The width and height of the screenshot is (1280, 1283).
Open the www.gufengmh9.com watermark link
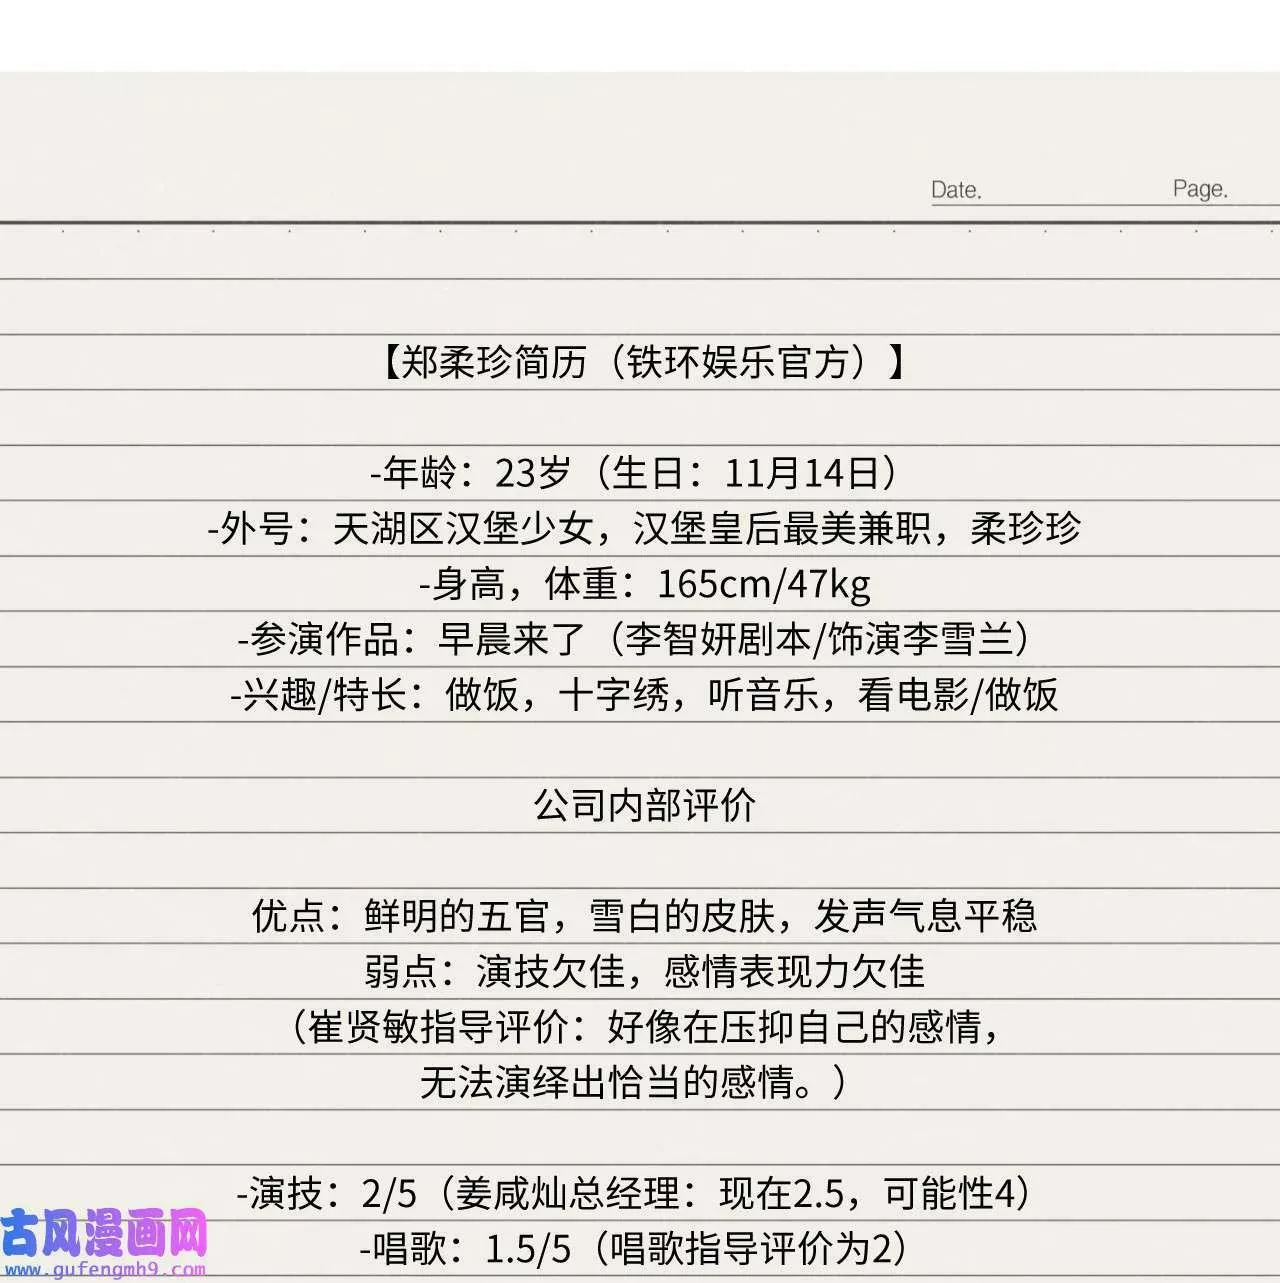coord(103,1270)
